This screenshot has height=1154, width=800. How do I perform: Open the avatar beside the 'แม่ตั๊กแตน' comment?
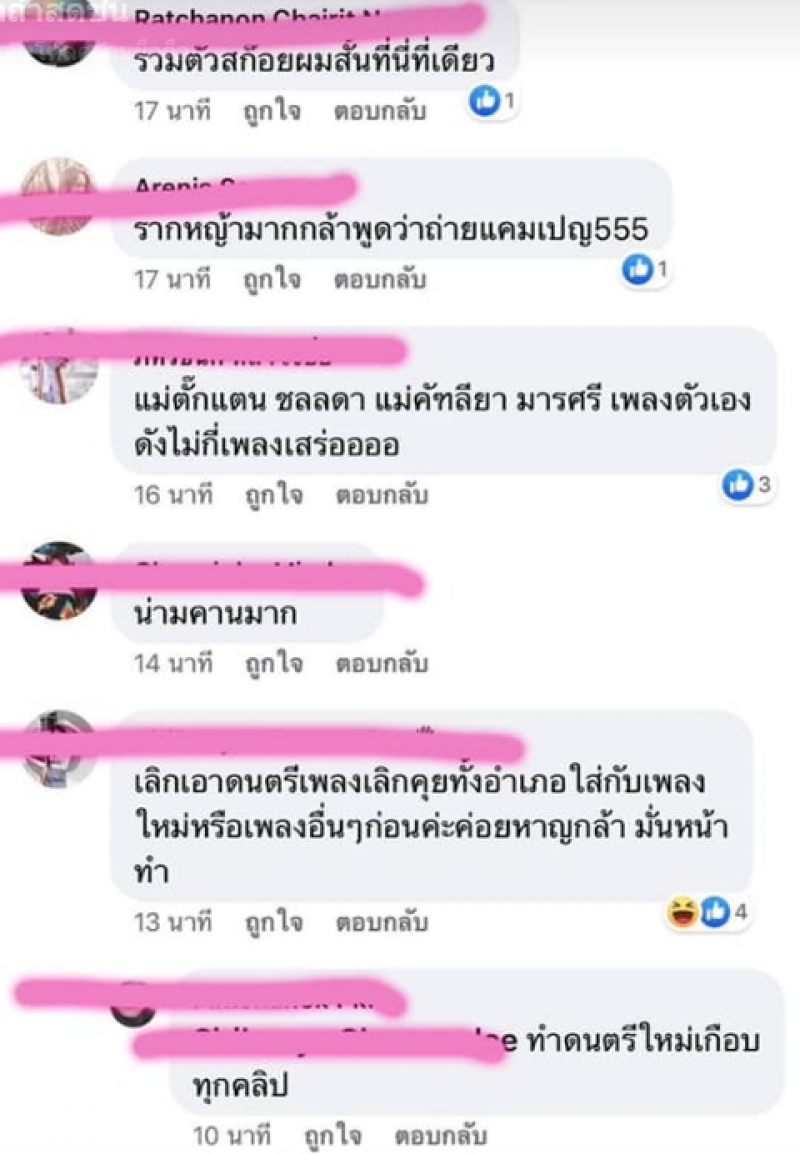pyautogui.click(x=58, y=368)
